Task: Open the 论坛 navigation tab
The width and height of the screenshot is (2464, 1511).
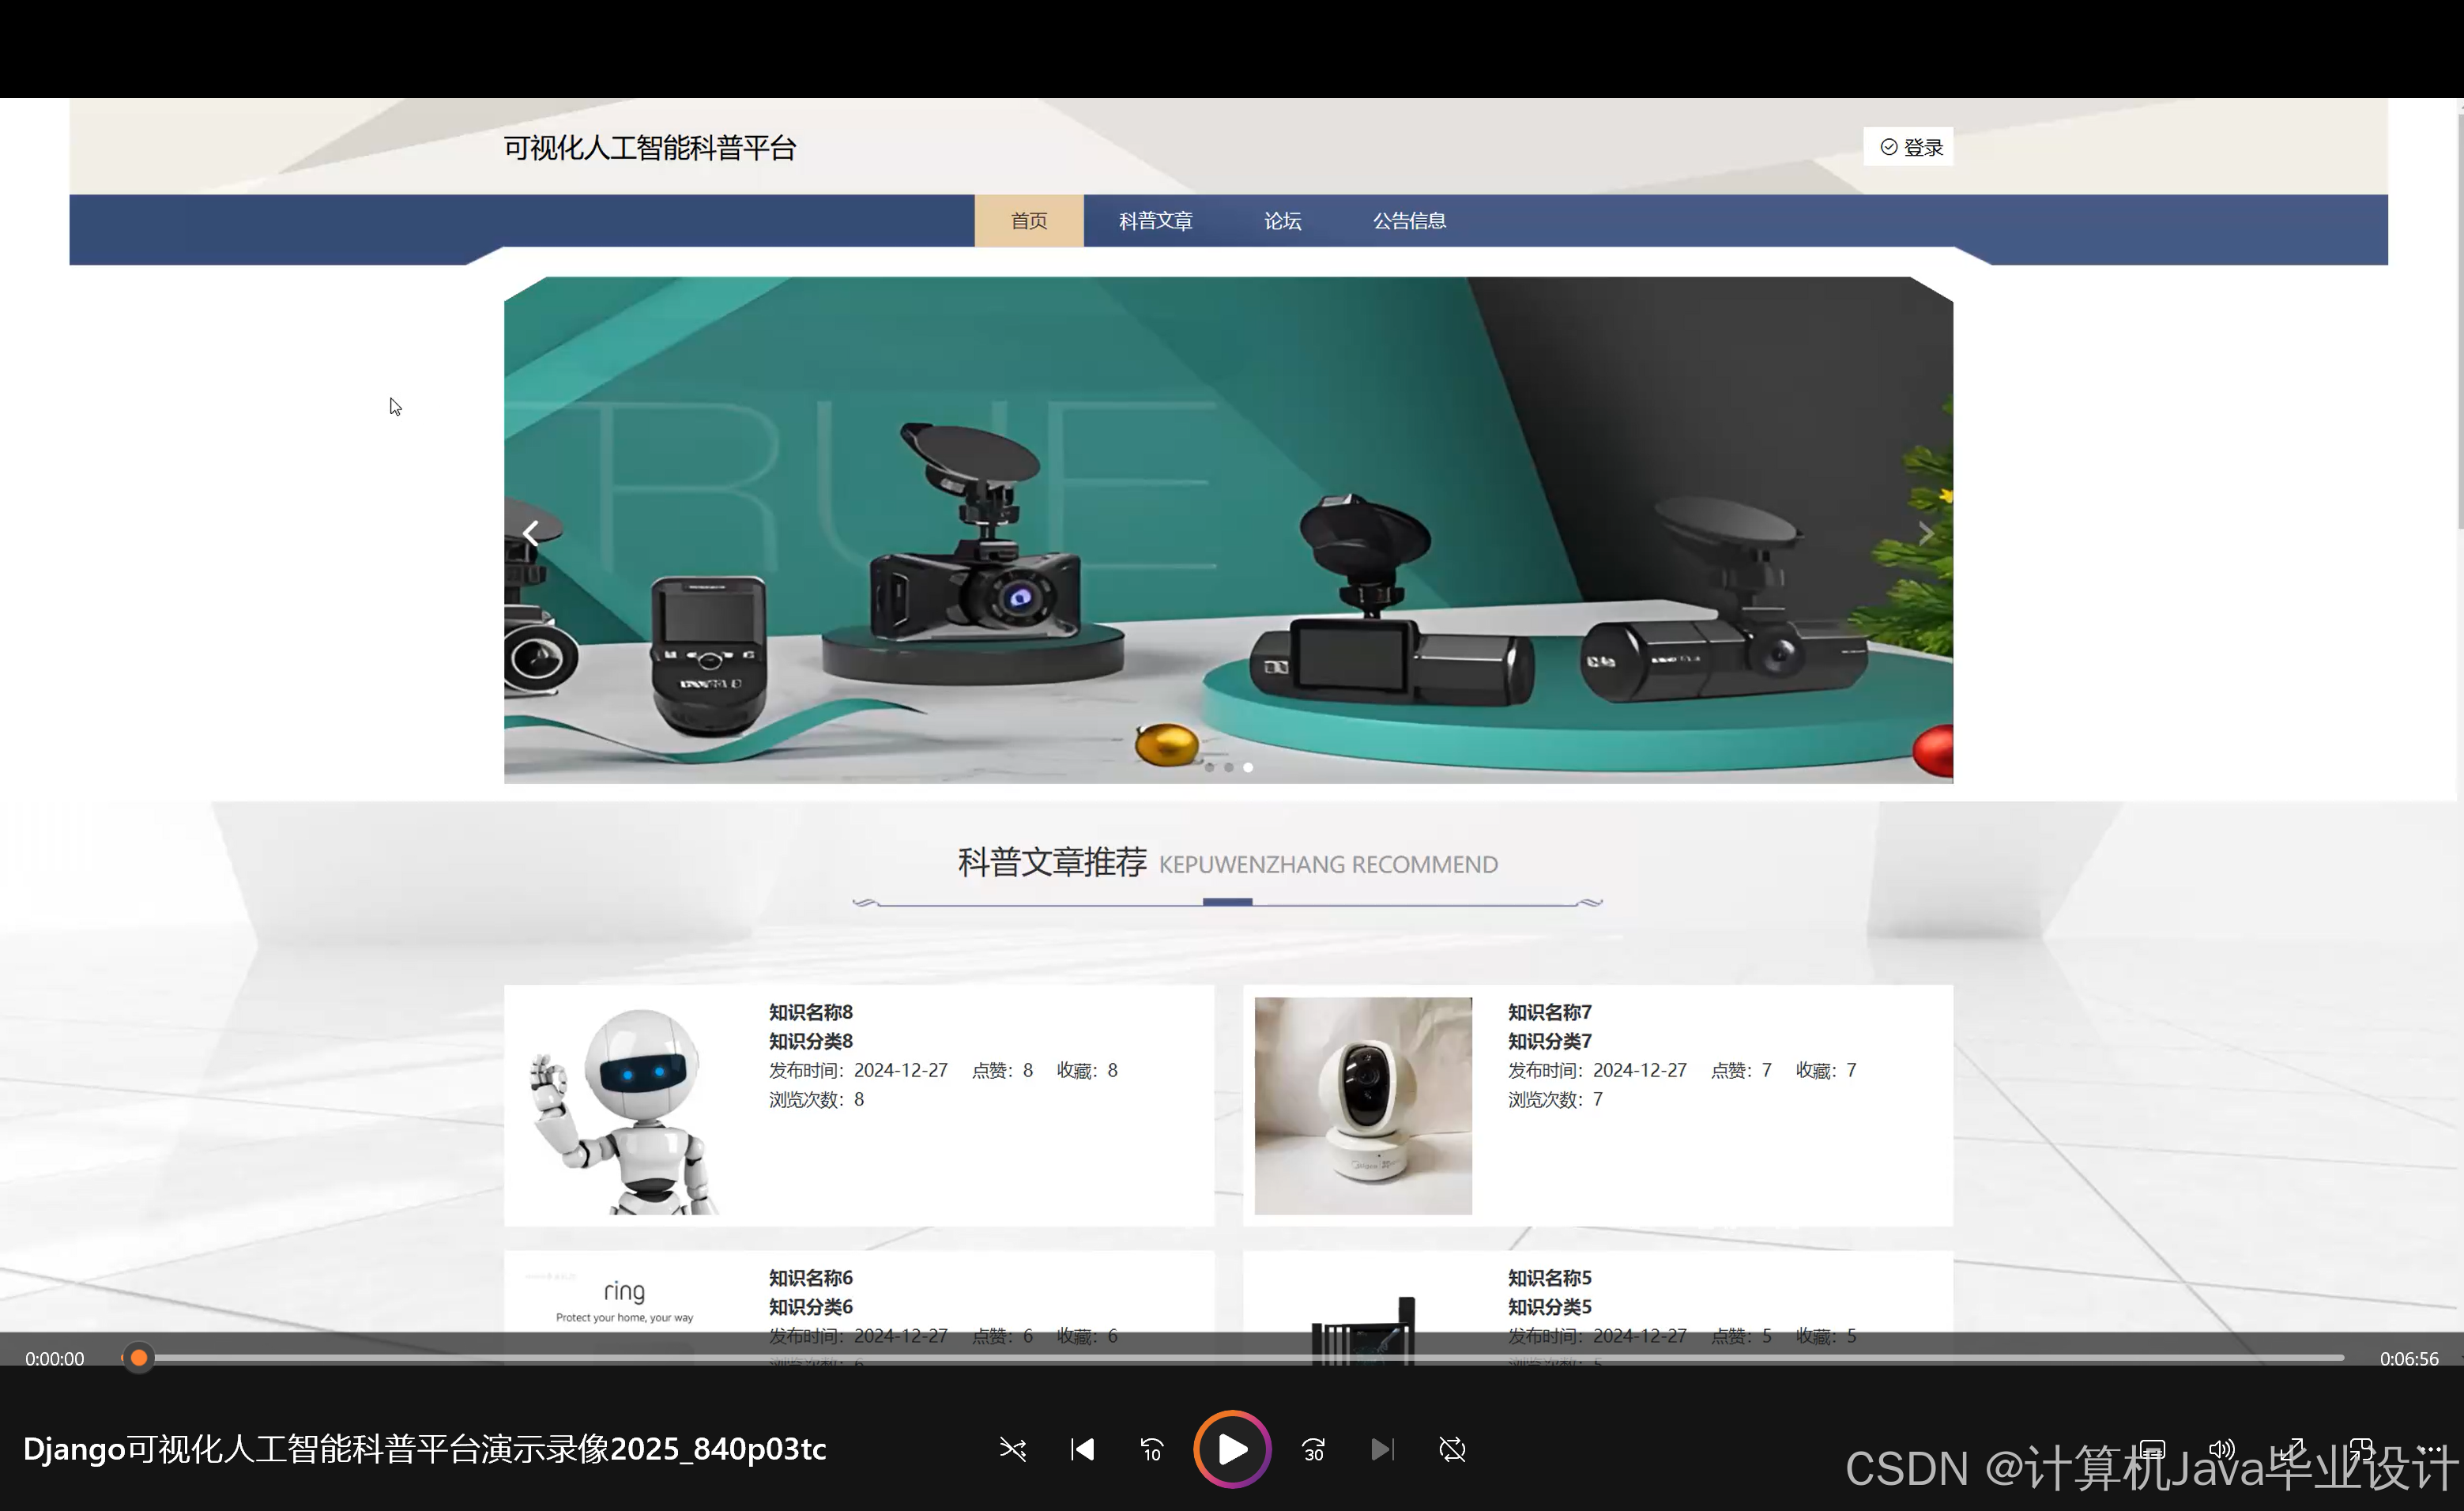Action: coord(1283,221)
